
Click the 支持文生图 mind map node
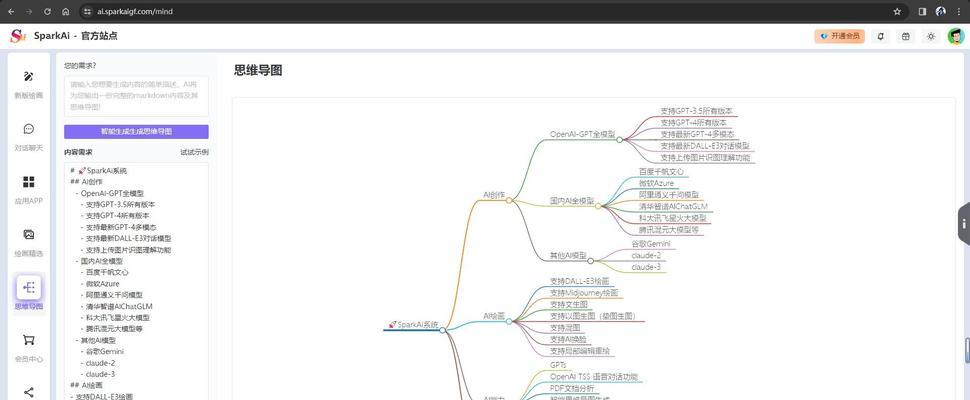(569, 304)
